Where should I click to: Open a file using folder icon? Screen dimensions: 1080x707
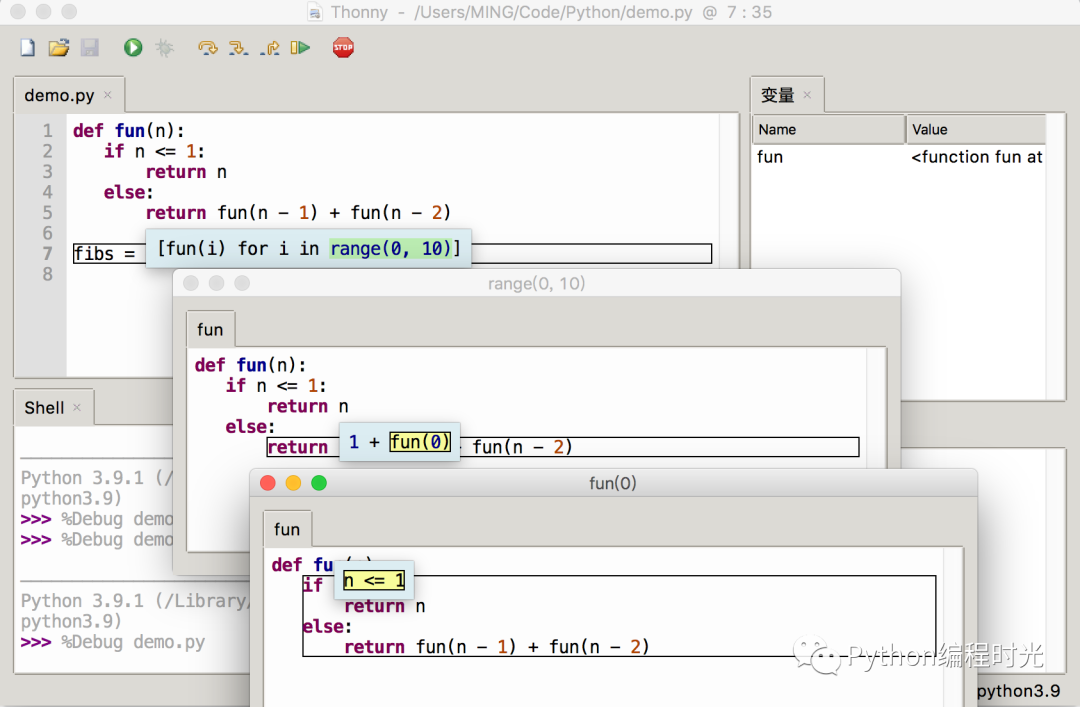[x=59, y=48]
